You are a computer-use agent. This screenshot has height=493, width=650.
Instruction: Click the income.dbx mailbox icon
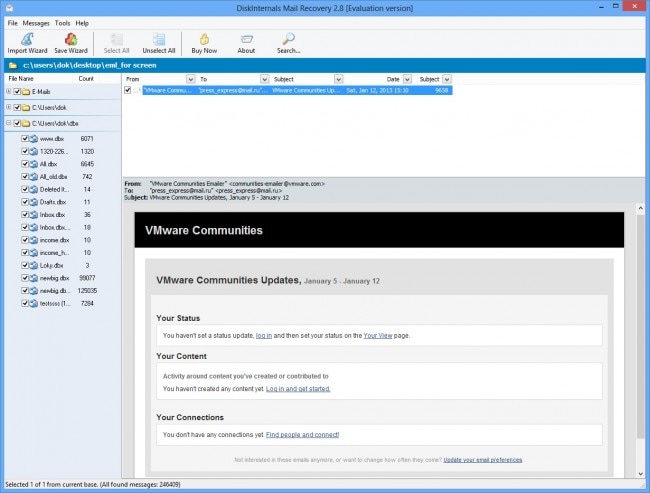34,240
